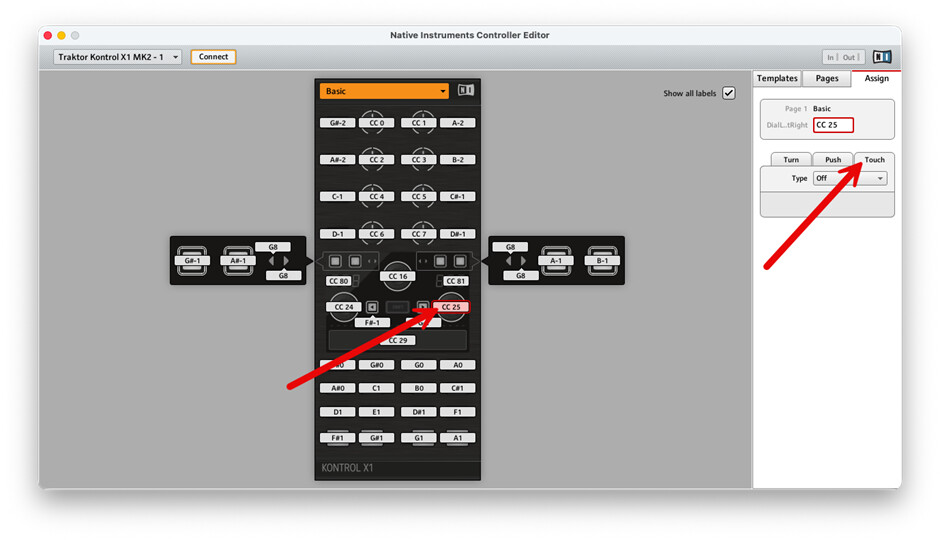Expand the orange Basic page dropdown
Screen dimensions: 940x540
pos(385,91)
